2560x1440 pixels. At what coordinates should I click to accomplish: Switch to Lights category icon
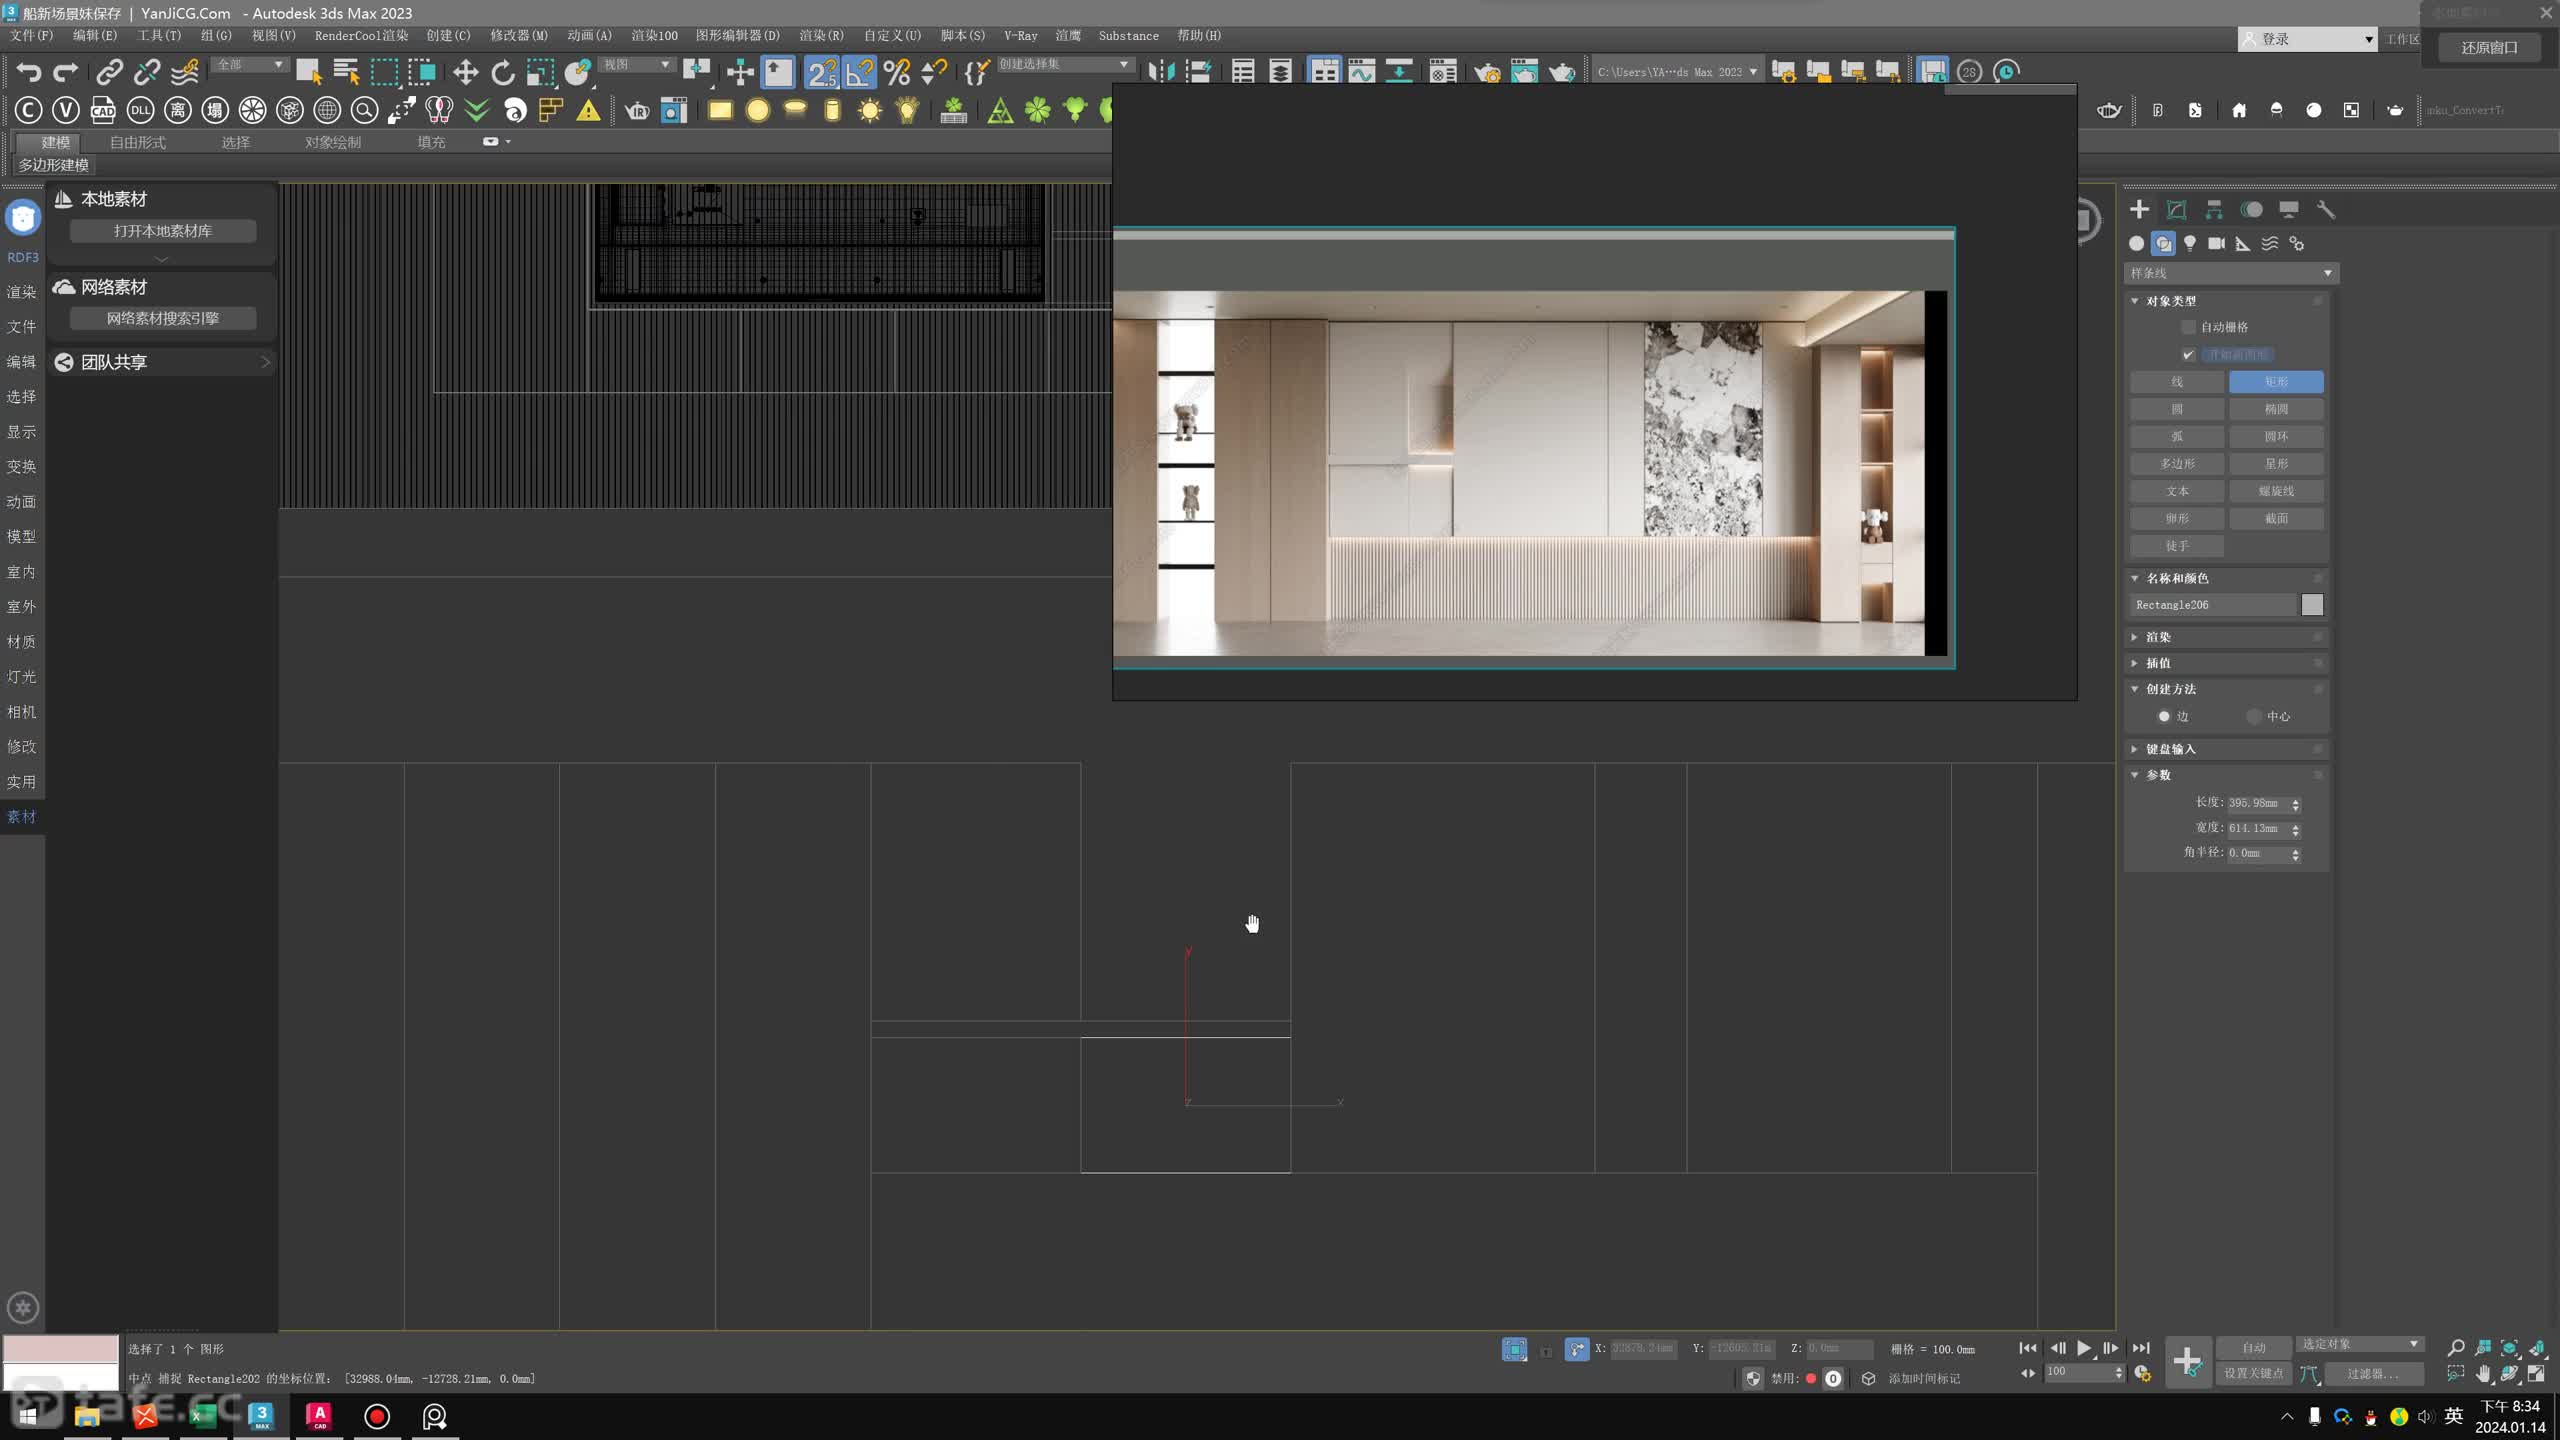(x=2190, y=243)
